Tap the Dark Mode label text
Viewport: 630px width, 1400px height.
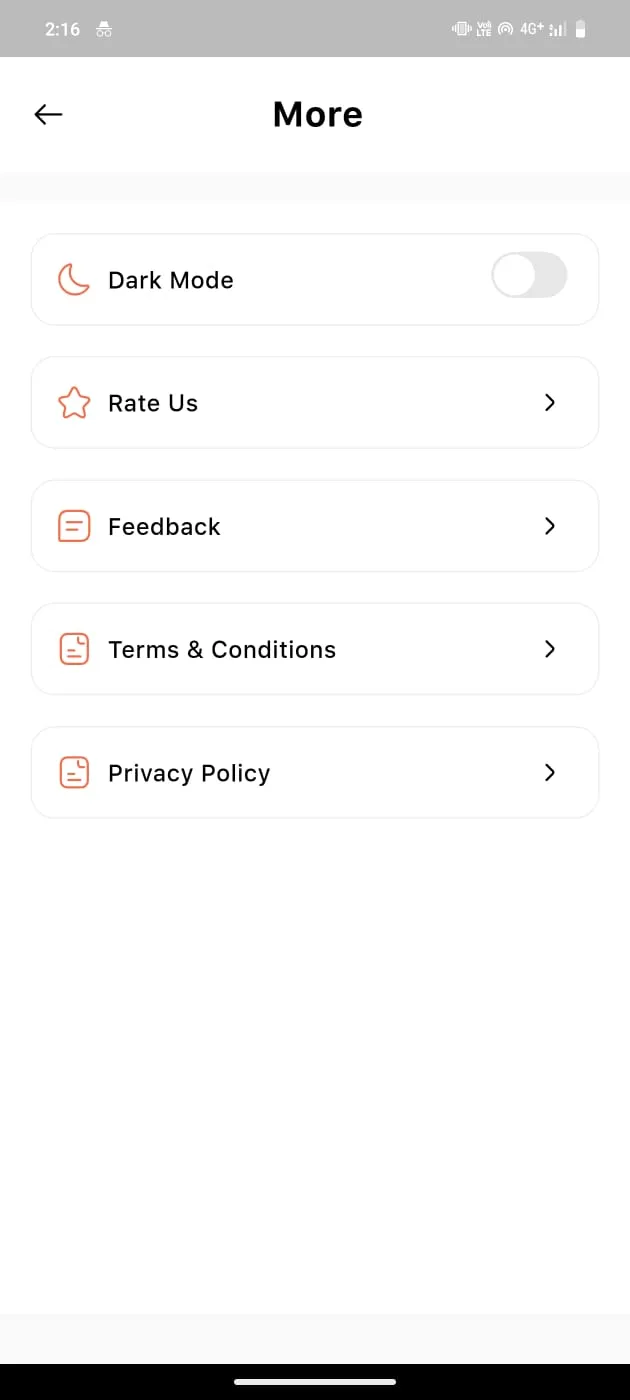[x=171, y=280]
